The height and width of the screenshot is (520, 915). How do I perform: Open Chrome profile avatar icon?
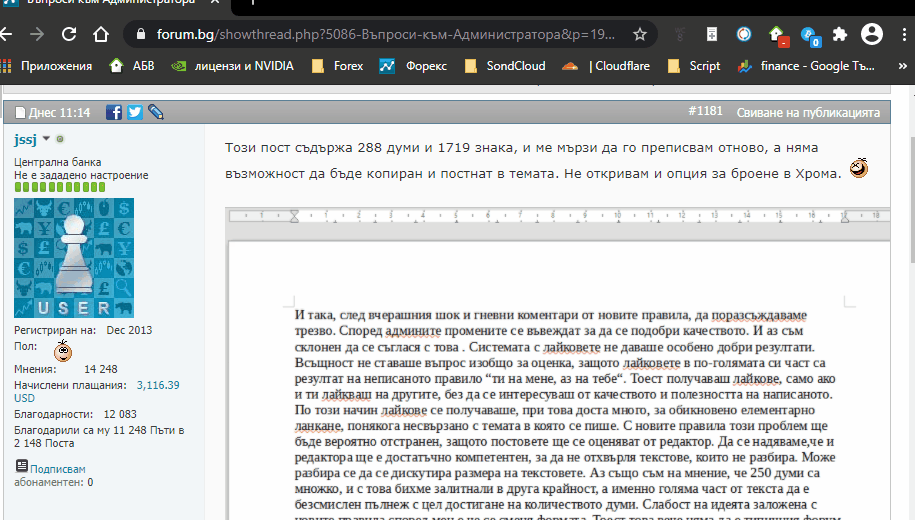click(871, 34)
